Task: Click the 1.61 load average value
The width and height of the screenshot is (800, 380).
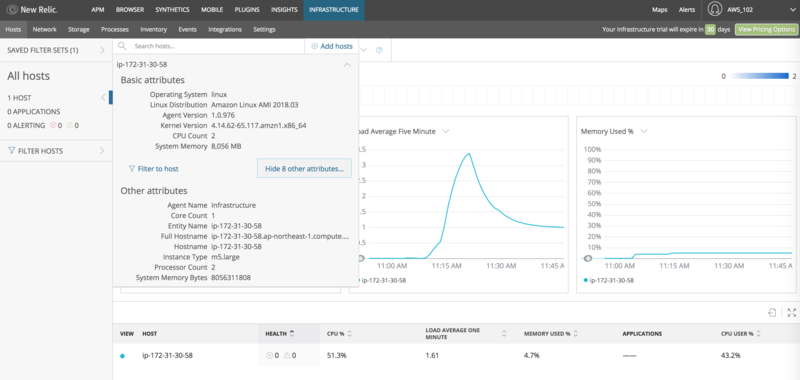Action: pyautogui.click(x=432, y=356)
